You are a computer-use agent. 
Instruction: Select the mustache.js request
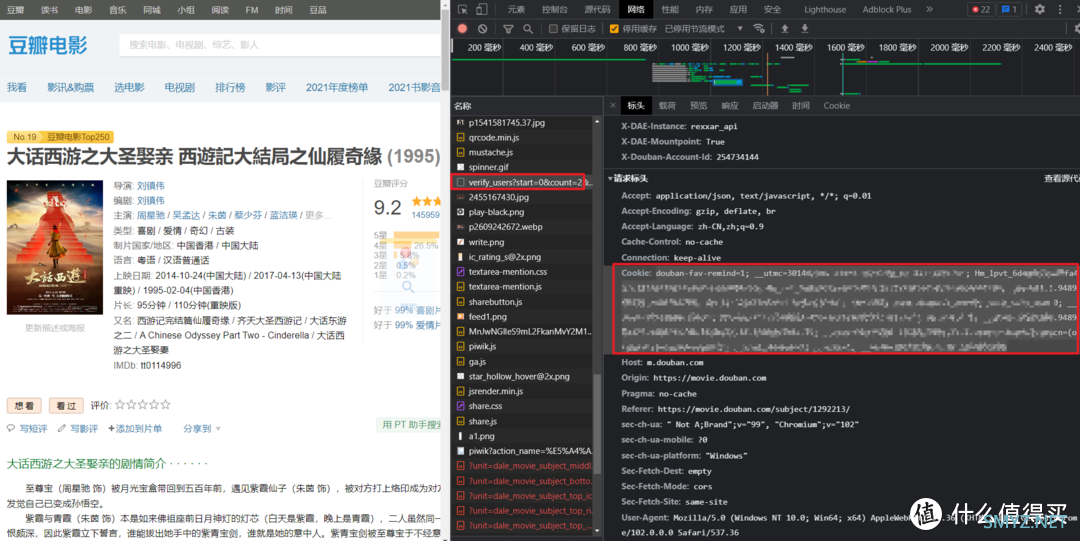521,152
